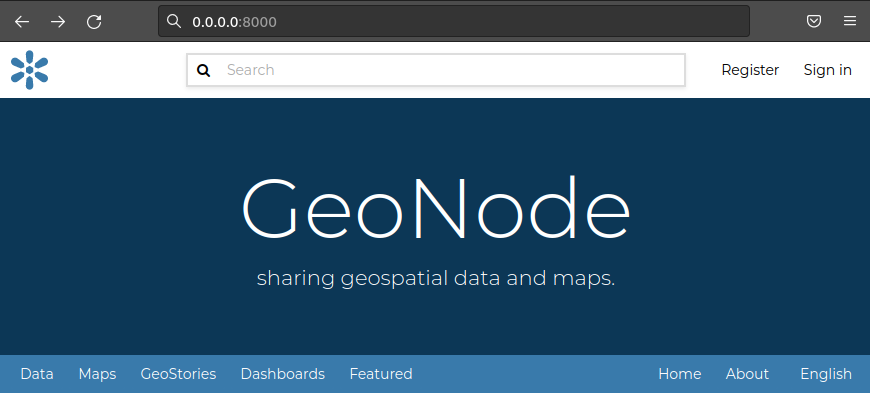Viewport: 870px width, 394px height.
Task: Open the Maps menu item
Action: click(98, 374)
